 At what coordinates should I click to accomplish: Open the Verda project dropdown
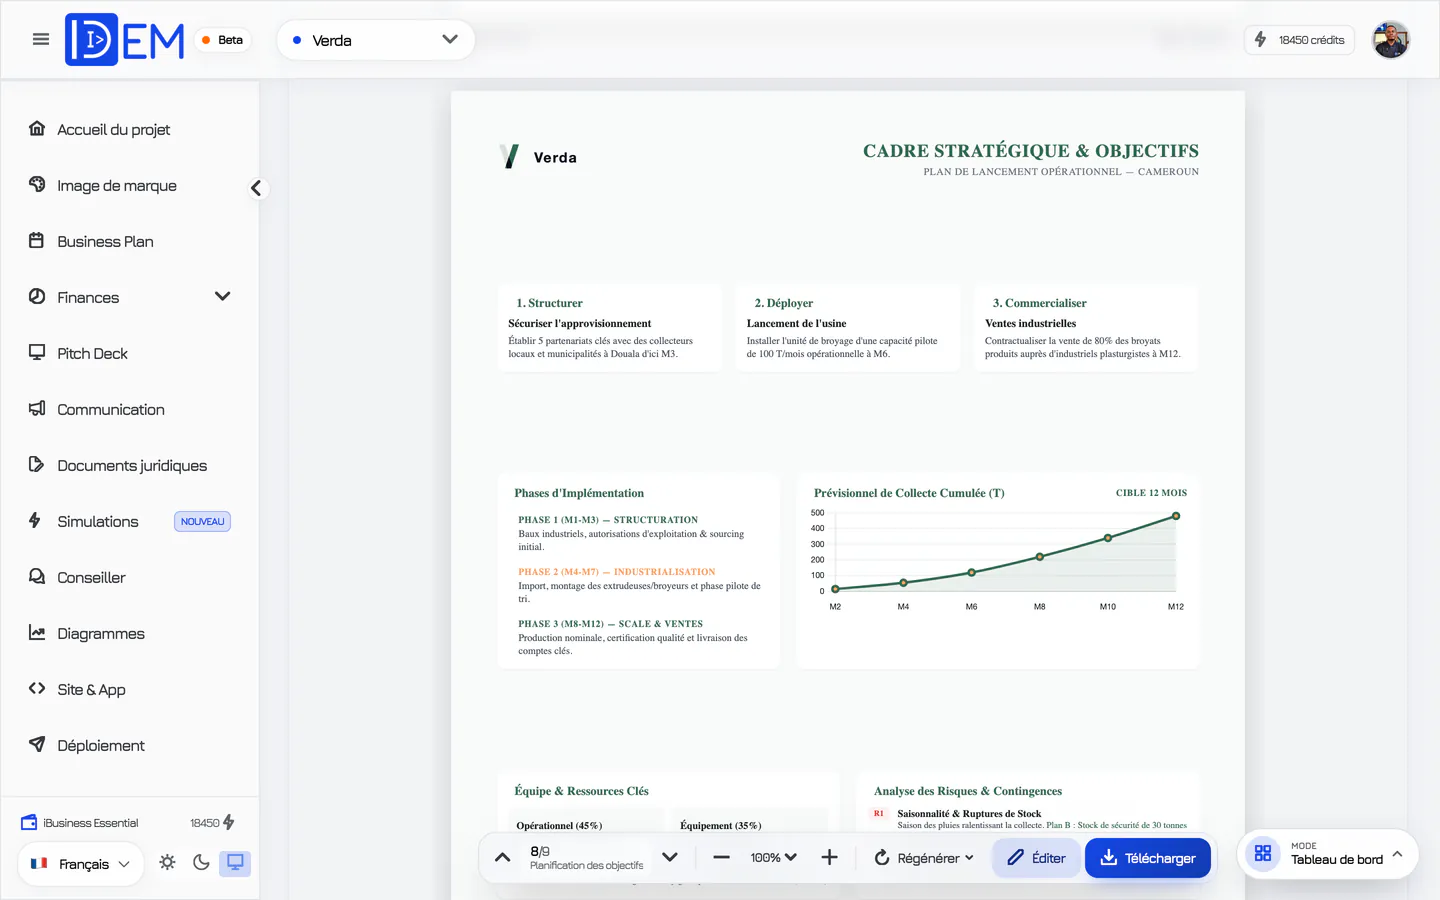point(375,40)
